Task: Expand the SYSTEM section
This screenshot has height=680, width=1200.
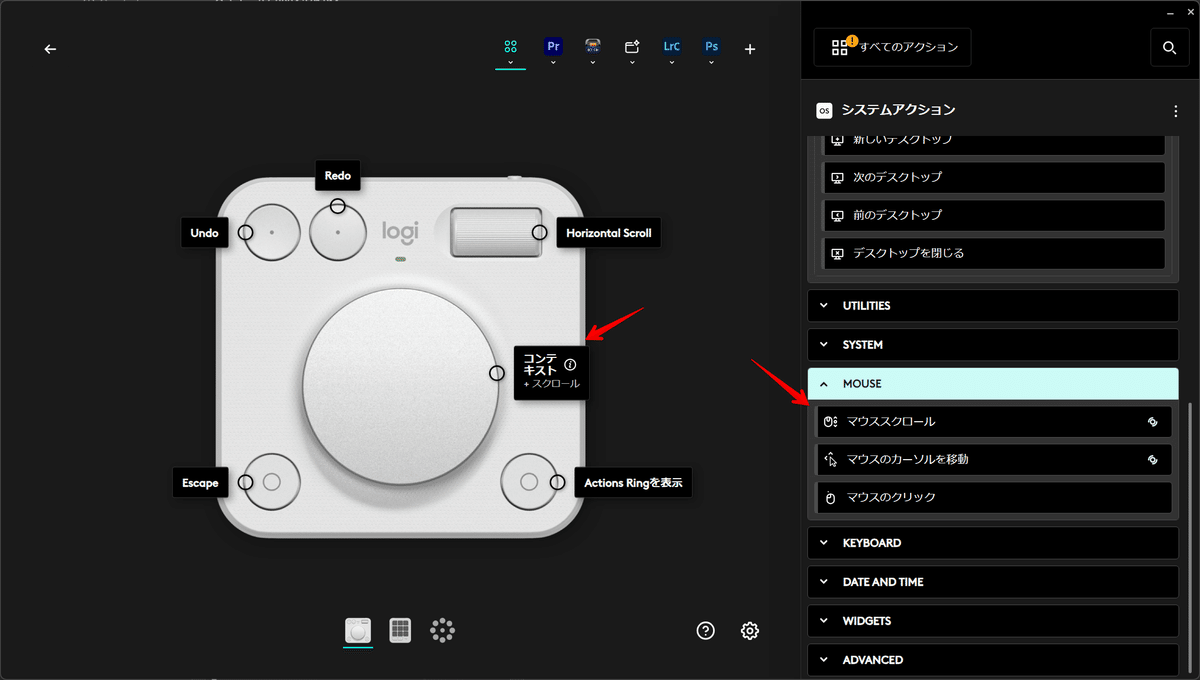Action: click(993, 345)
